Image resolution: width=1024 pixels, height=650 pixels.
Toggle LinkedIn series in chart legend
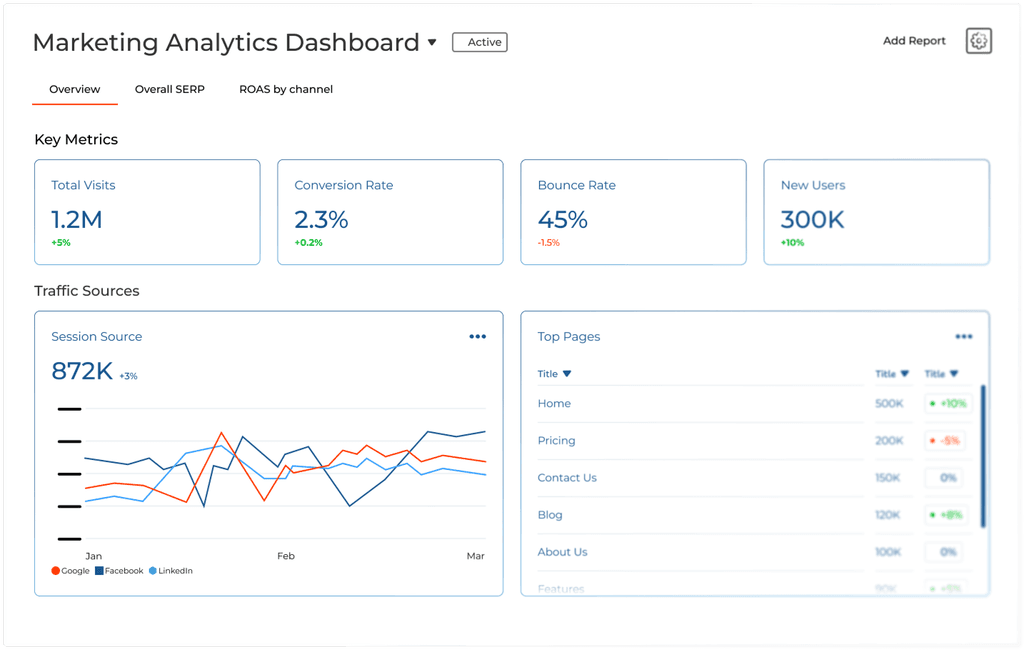(x=170, y=571)
